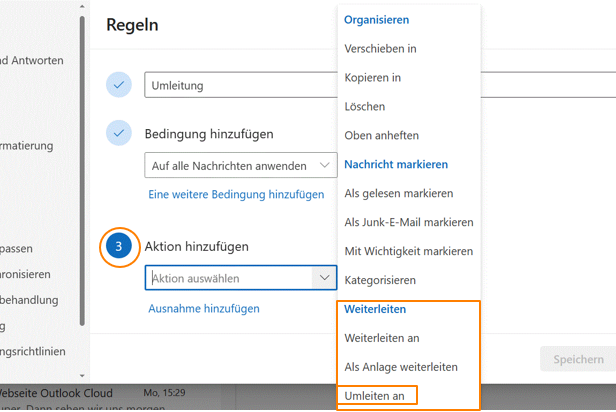Screen dimensions: 616x412
Task: Click the checkmark circle beside rule name
Action: [119, 84]
